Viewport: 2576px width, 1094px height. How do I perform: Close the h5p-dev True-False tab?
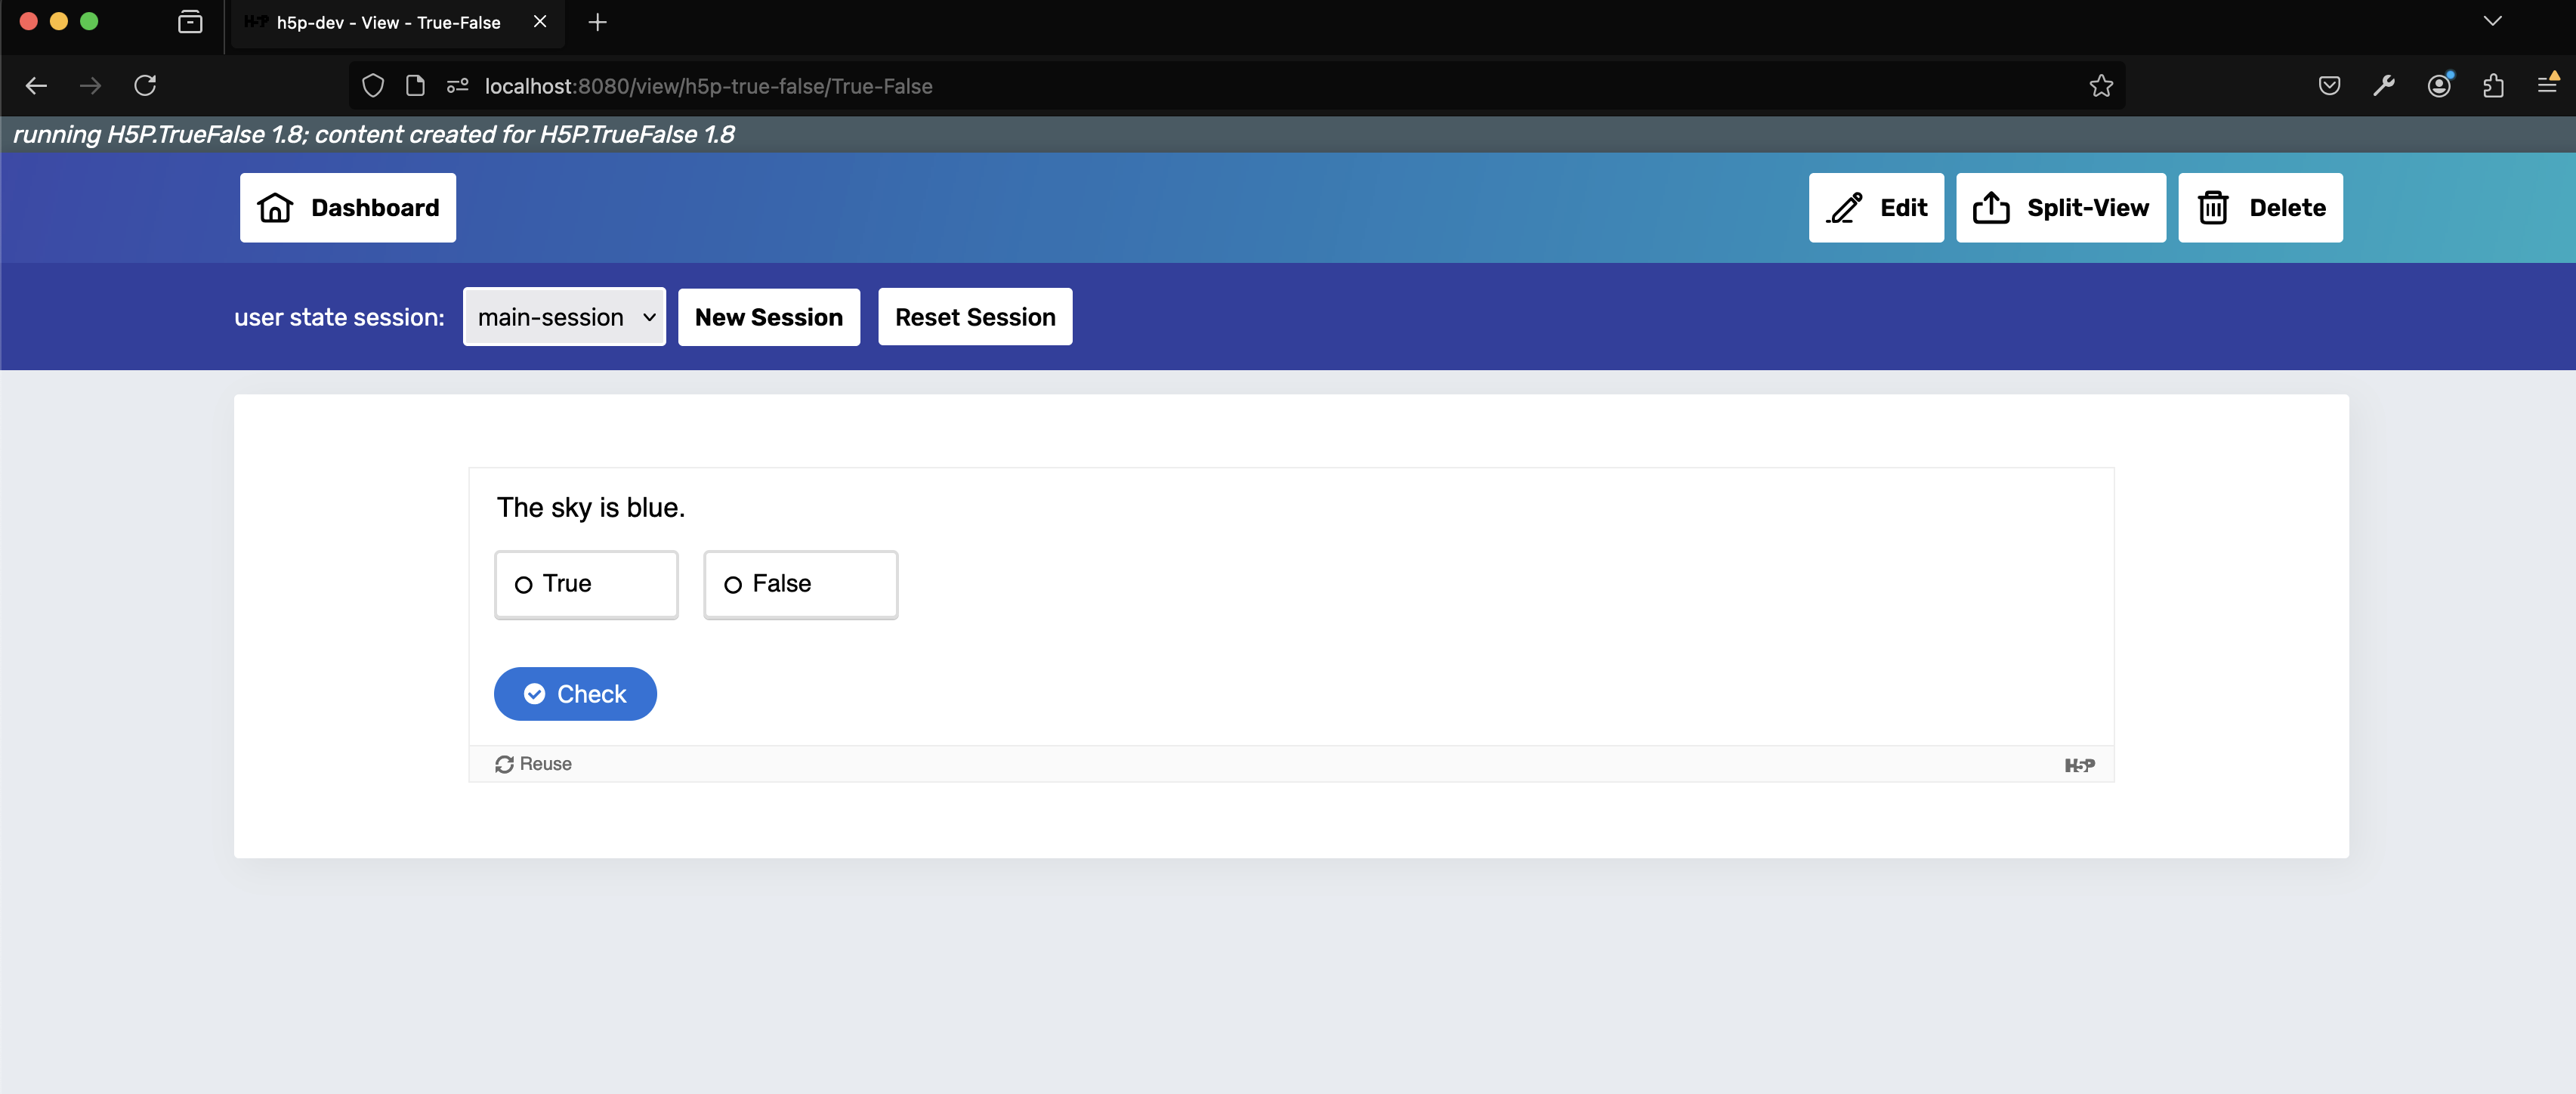(x=540, y=22)
